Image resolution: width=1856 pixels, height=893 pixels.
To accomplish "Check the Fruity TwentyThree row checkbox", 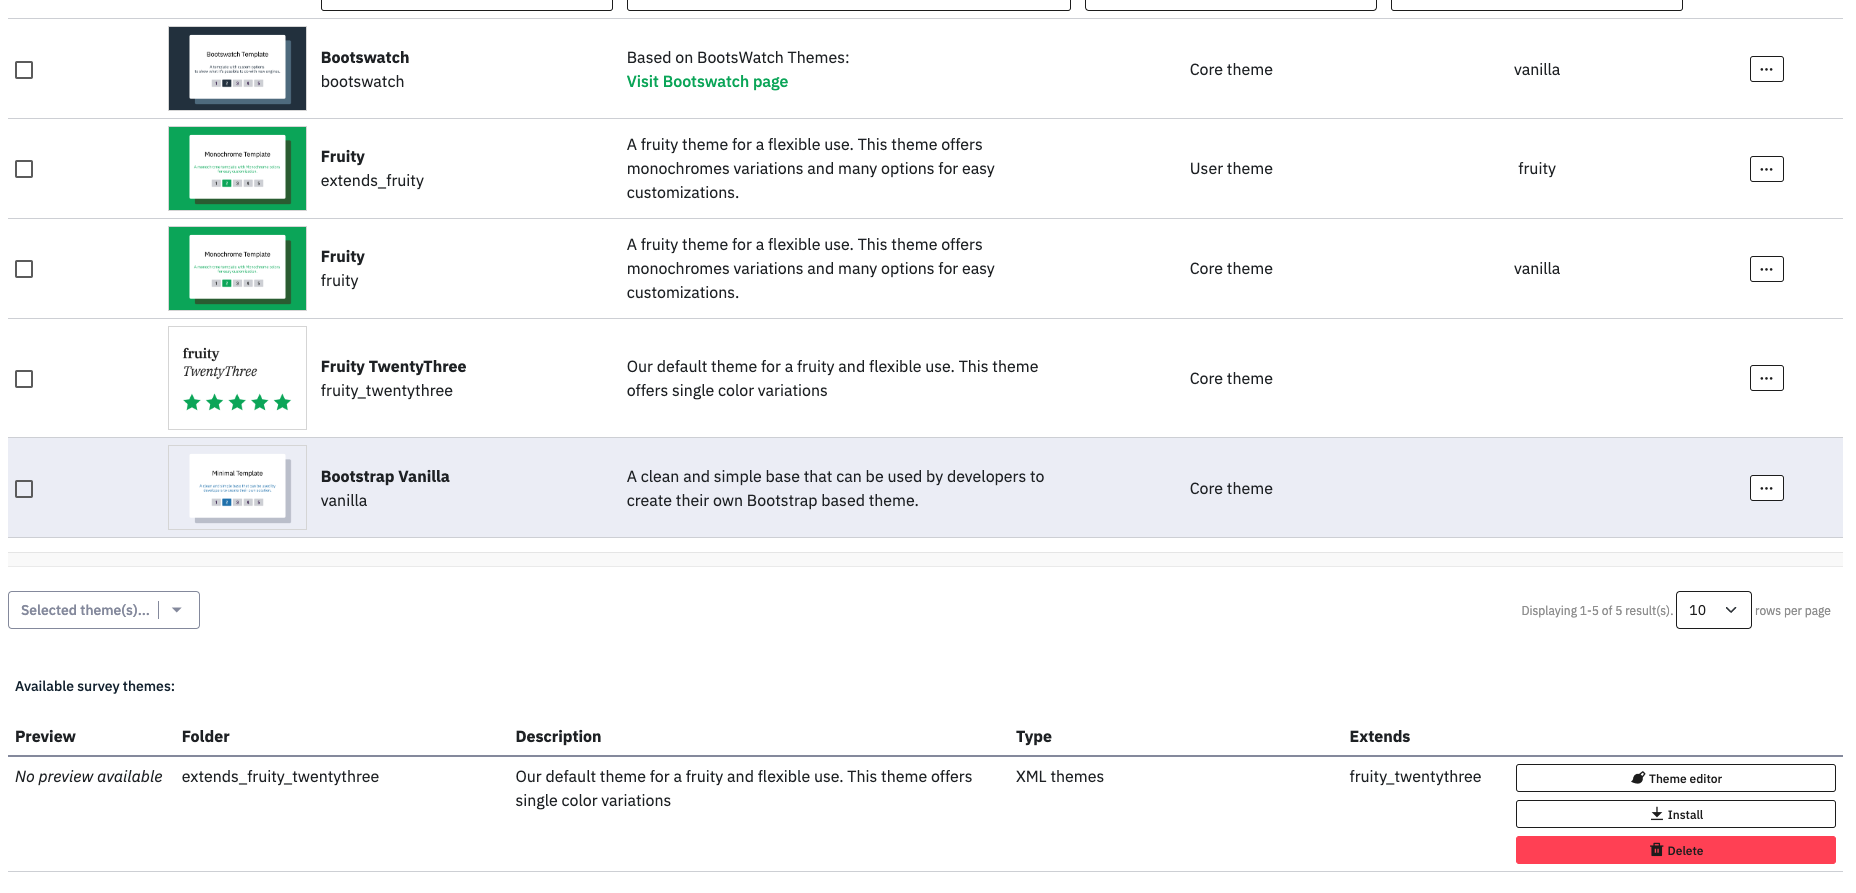I will [x=24, y=379].
